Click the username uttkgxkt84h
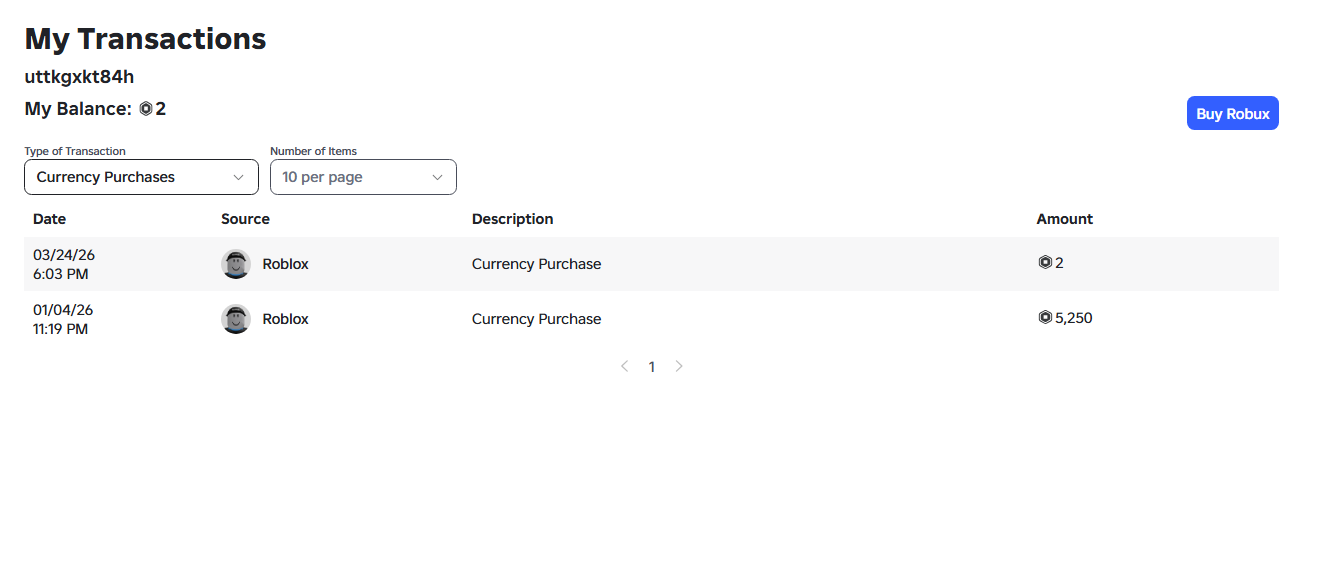 (x=79, y=77)
